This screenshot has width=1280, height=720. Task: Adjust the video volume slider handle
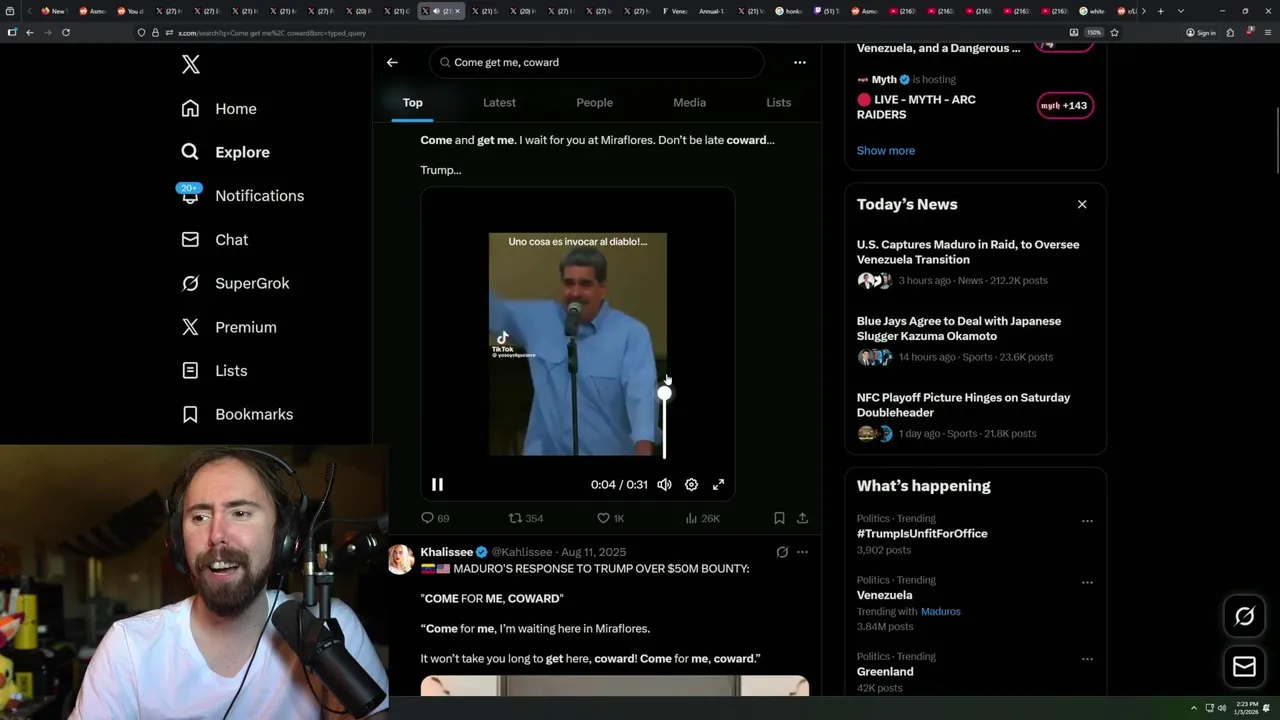664,394
